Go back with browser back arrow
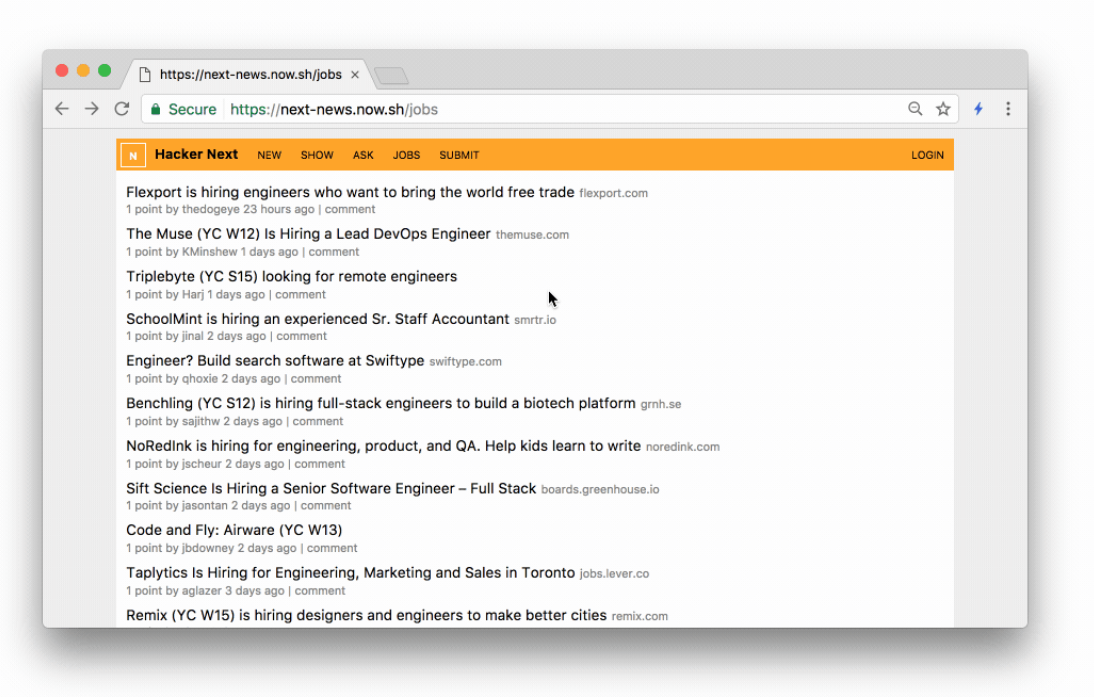The width and height of the screenshot is (1094, 697). pos(62,109)
